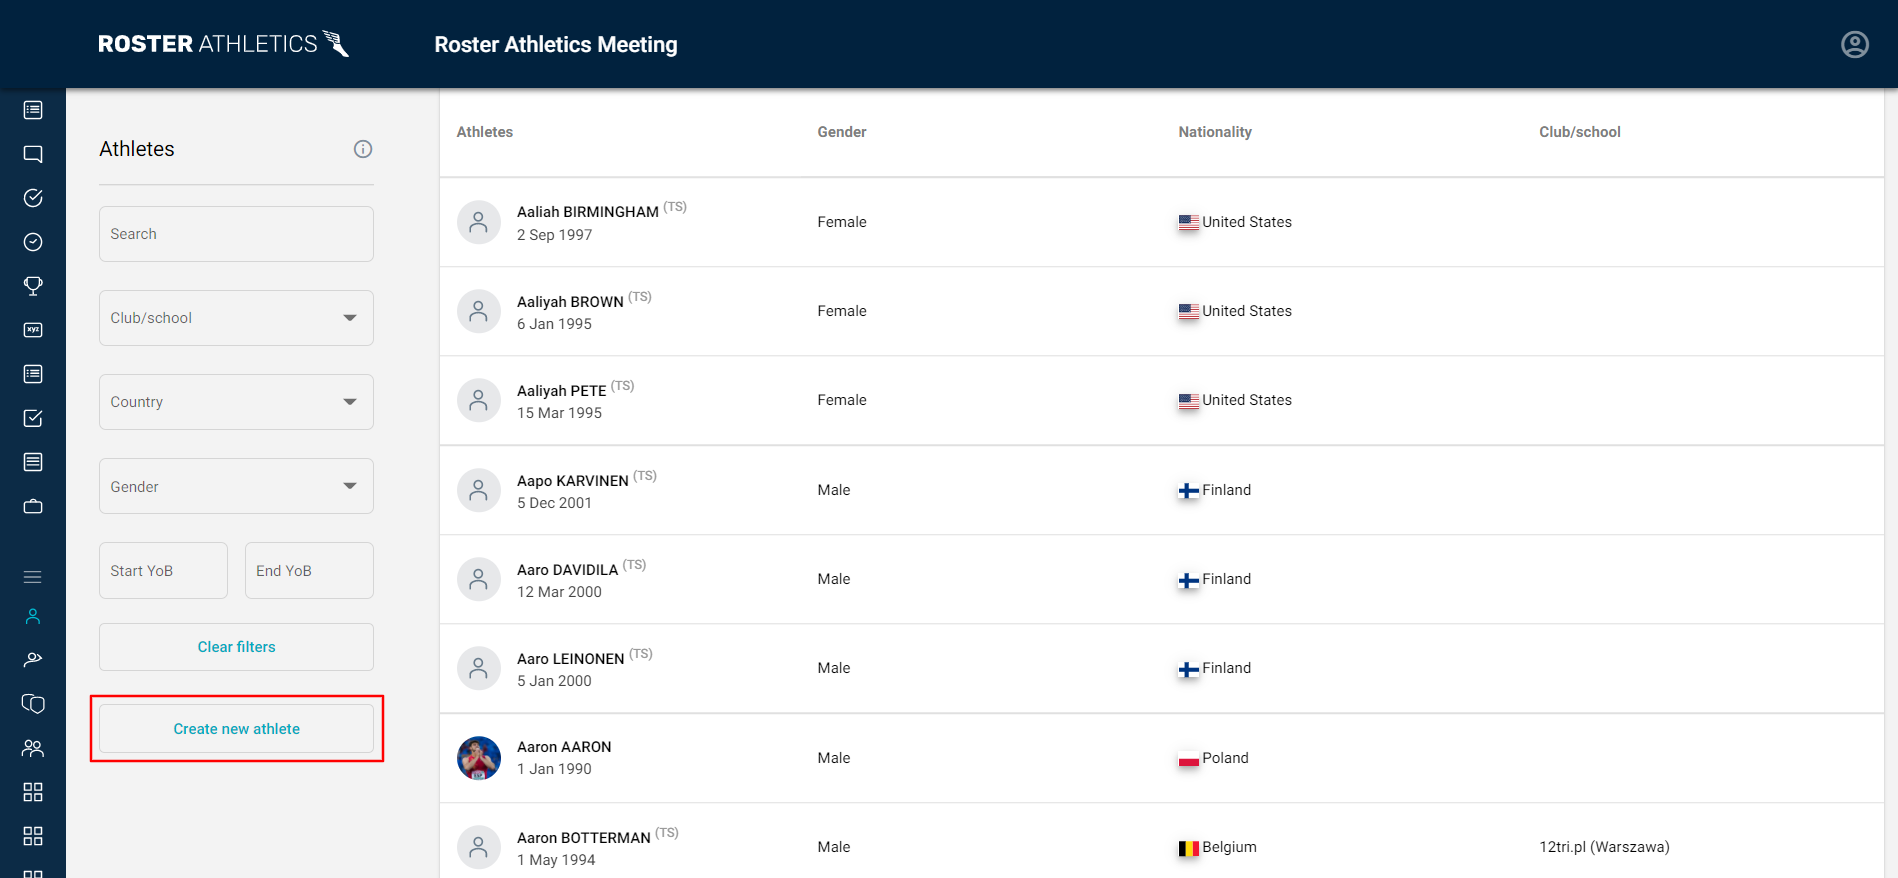Open the list icon above the chat bubble
This screenshot has width=1898, height=878.
(33, 110)
